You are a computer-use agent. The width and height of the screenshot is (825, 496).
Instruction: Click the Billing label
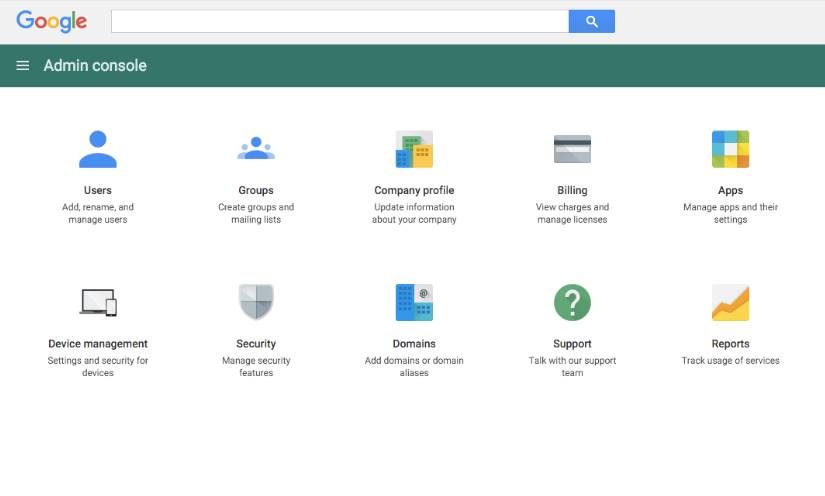tap(572, 190)
